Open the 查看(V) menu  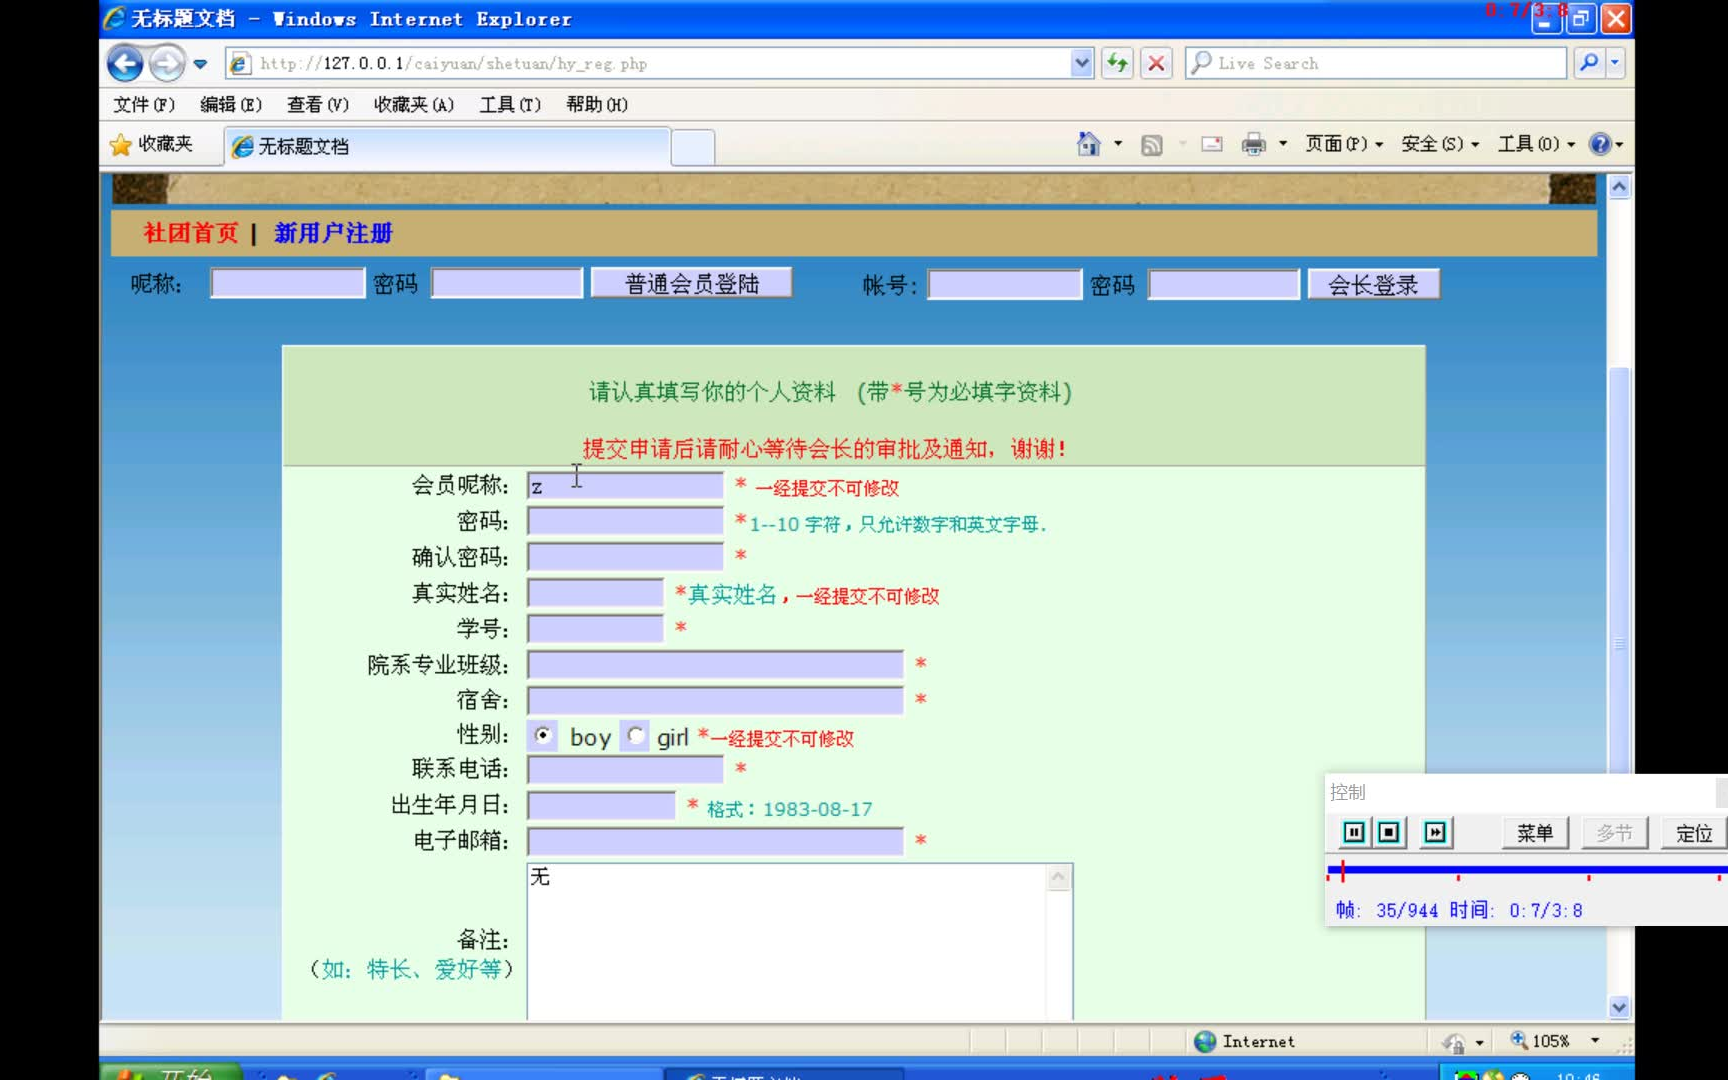[317, 104]
